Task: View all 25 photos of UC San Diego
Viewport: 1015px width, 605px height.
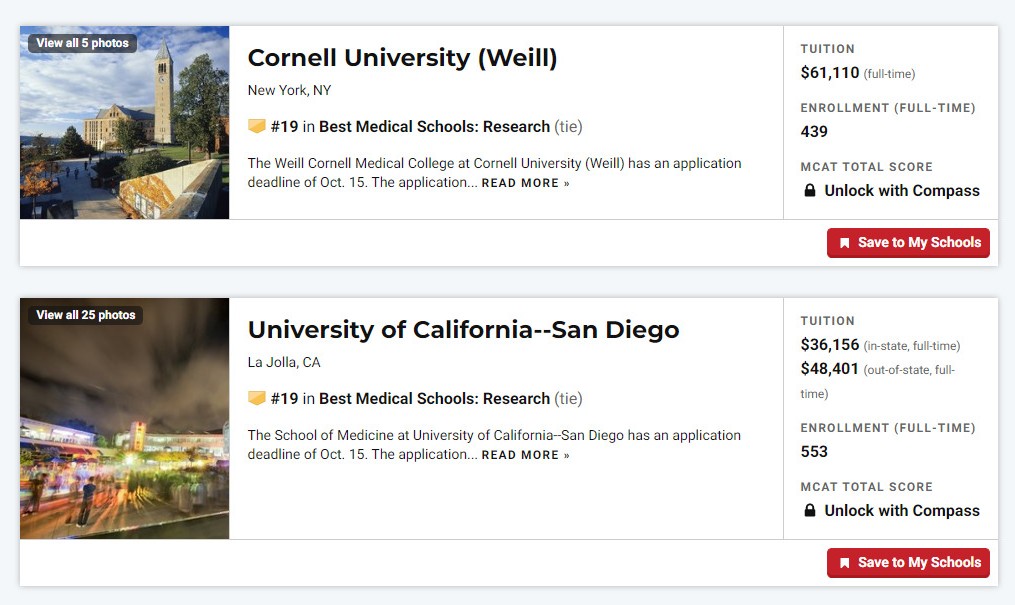Action: [85, 315]
